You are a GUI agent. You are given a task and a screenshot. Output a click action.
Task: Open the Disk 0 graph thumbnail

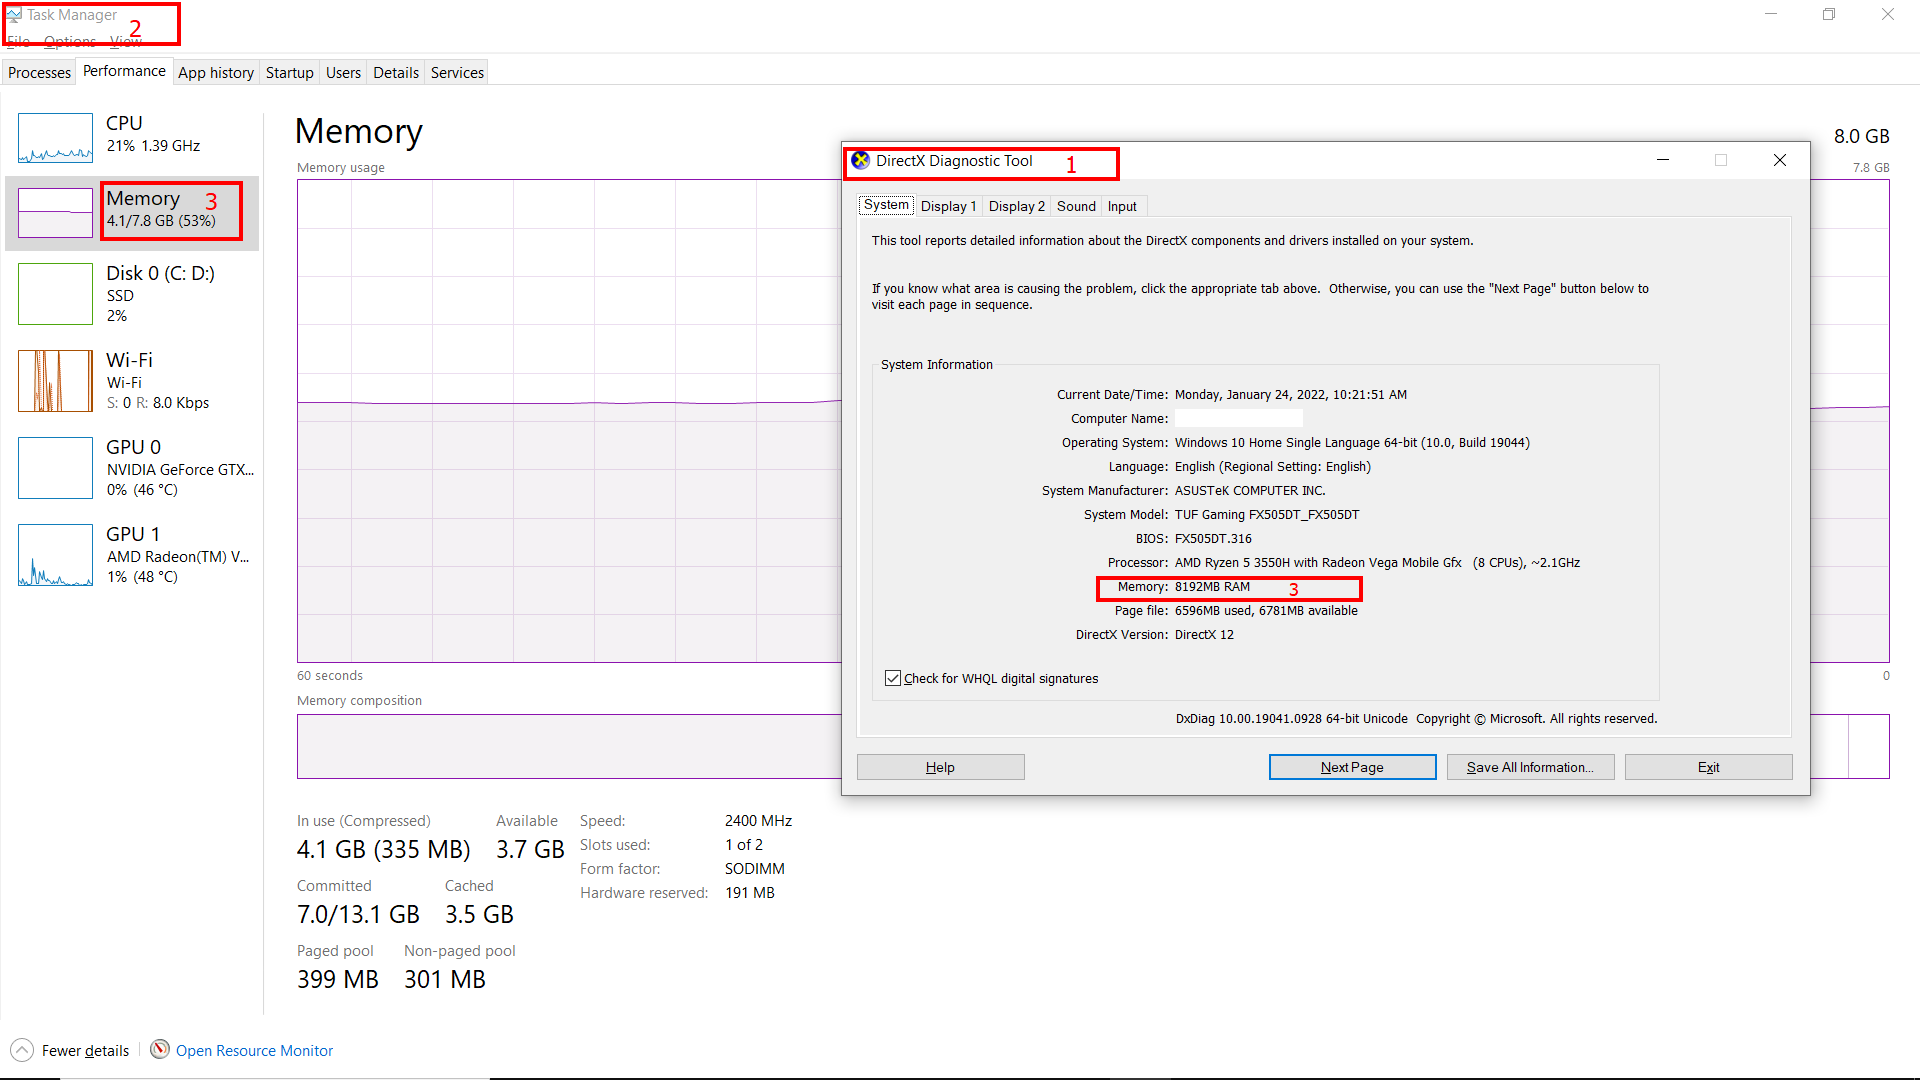pyautogui.click(x=55, y=294)
